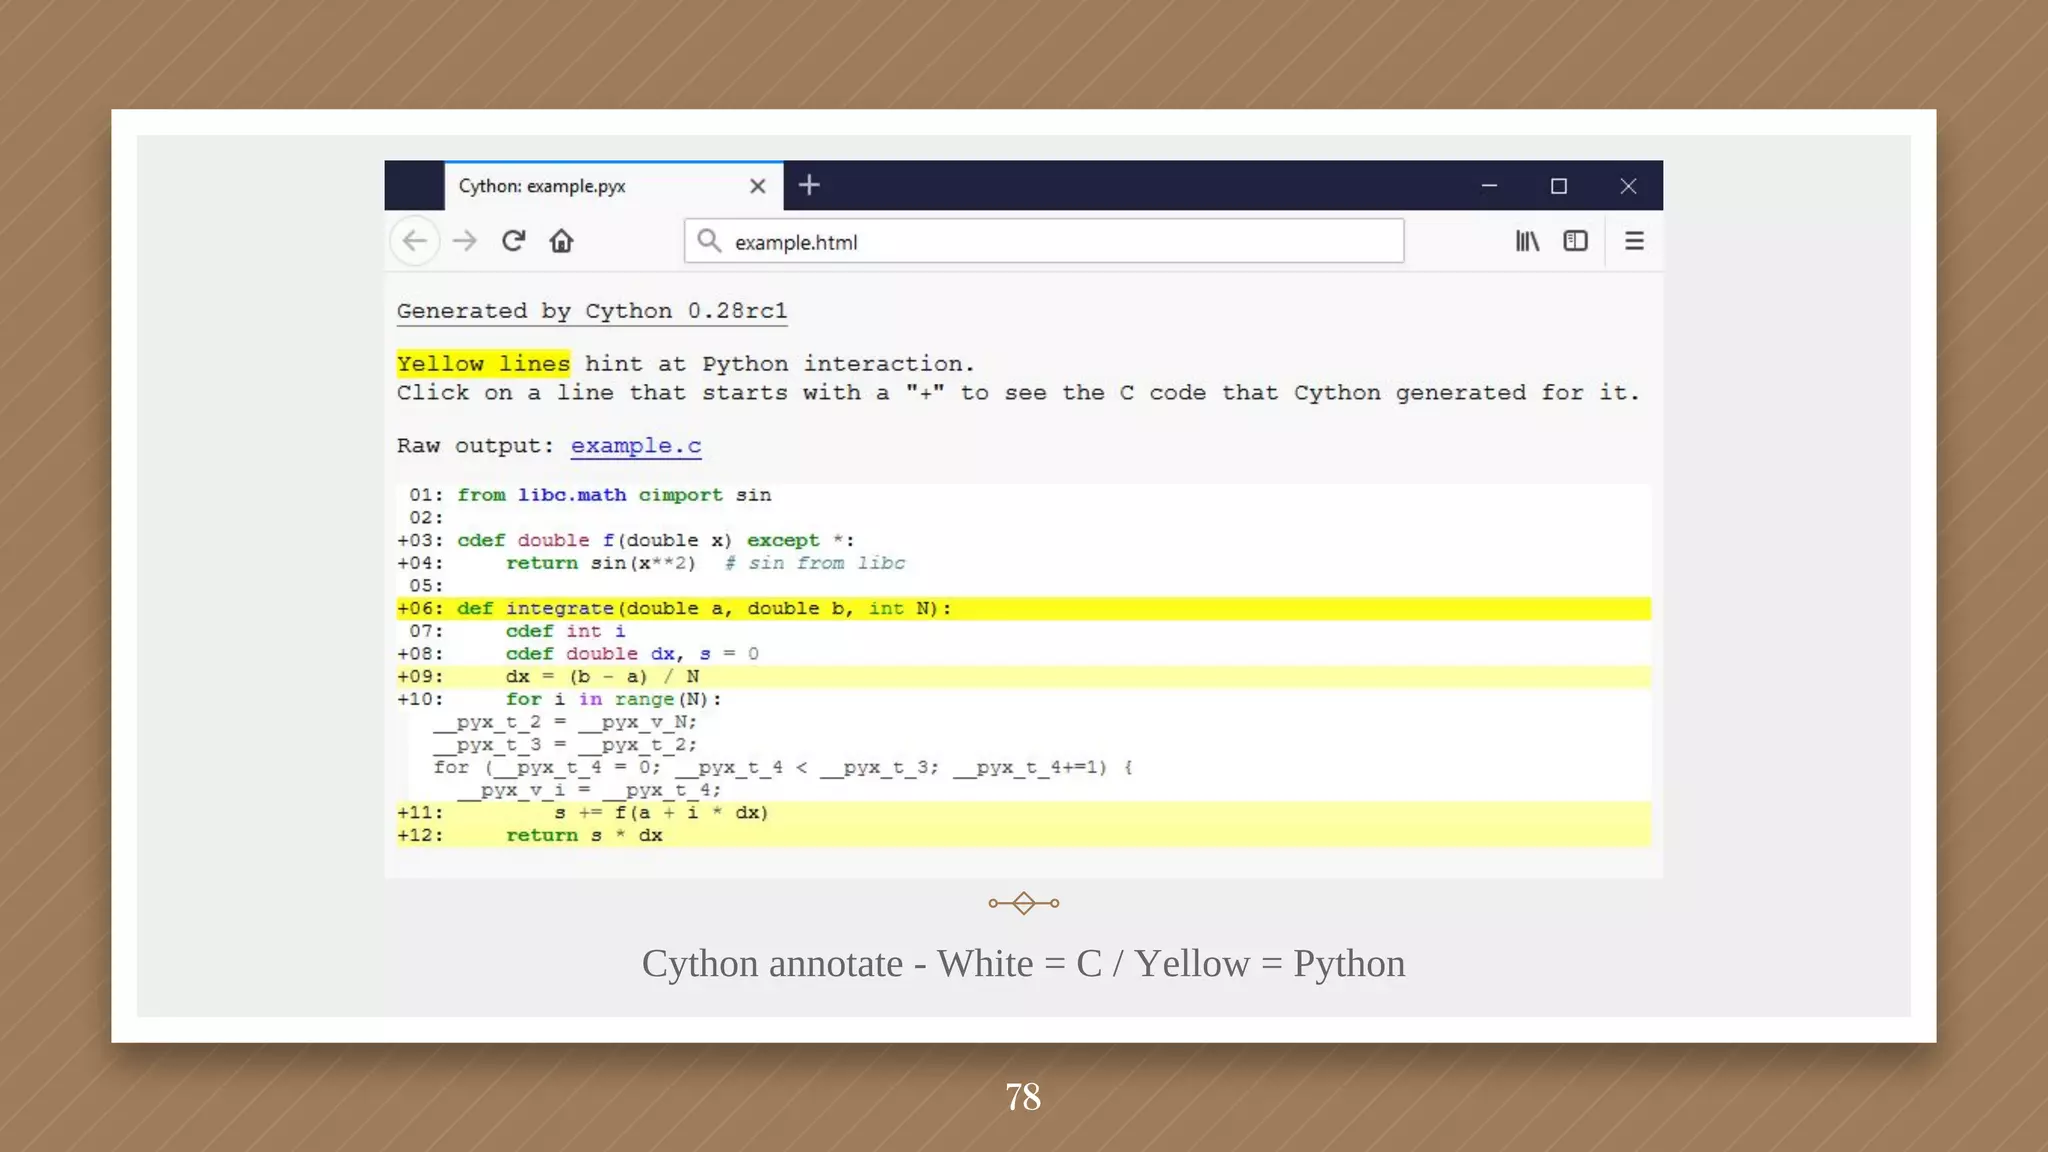Focus the example.html address field
The image size is (2048, 1152).
[1044, 241]
